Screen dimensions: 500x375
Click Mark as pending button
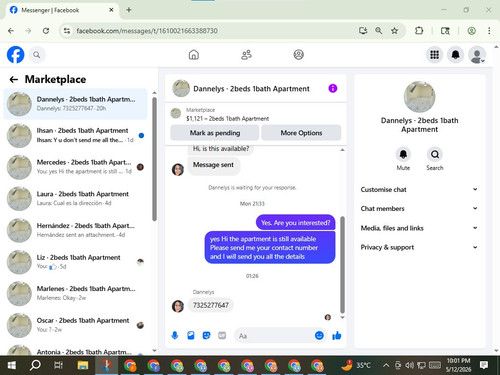click(x=215, y=133)
